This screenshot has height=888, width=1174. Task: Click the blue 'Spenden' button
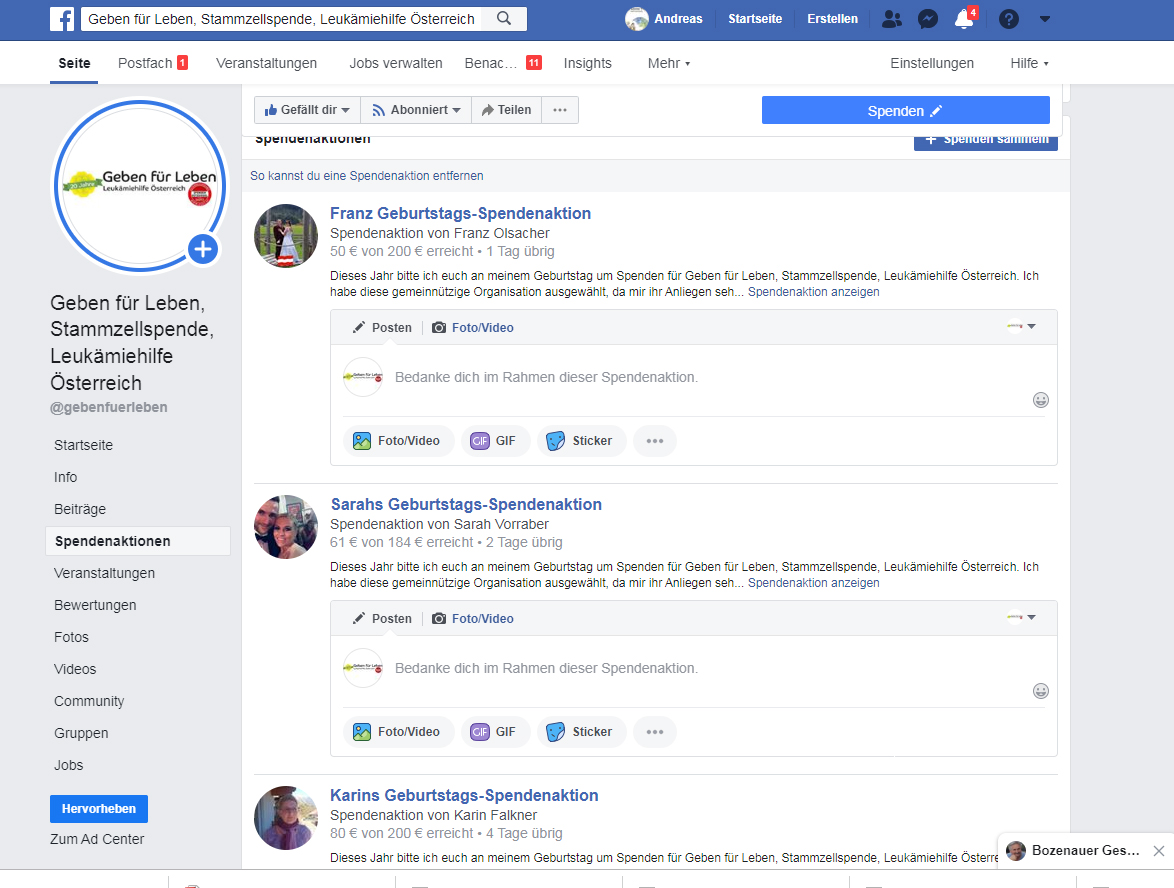[905, 110]
